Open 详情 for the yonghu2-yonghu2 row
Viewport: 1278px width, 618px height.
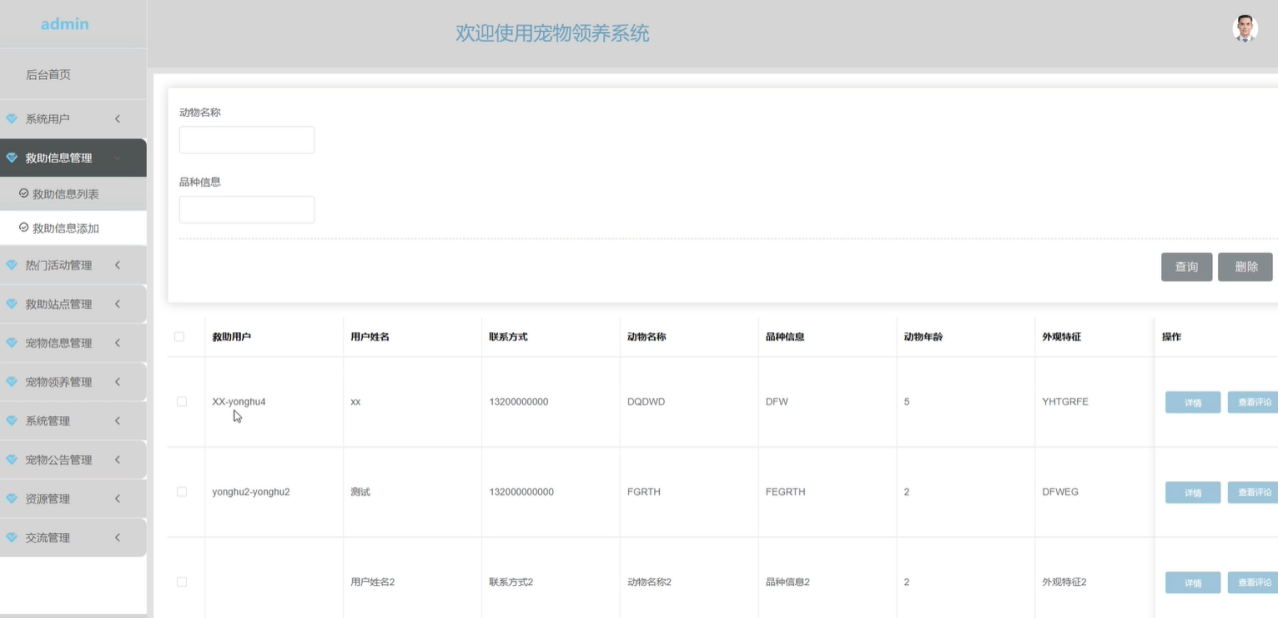point(1193,492)
